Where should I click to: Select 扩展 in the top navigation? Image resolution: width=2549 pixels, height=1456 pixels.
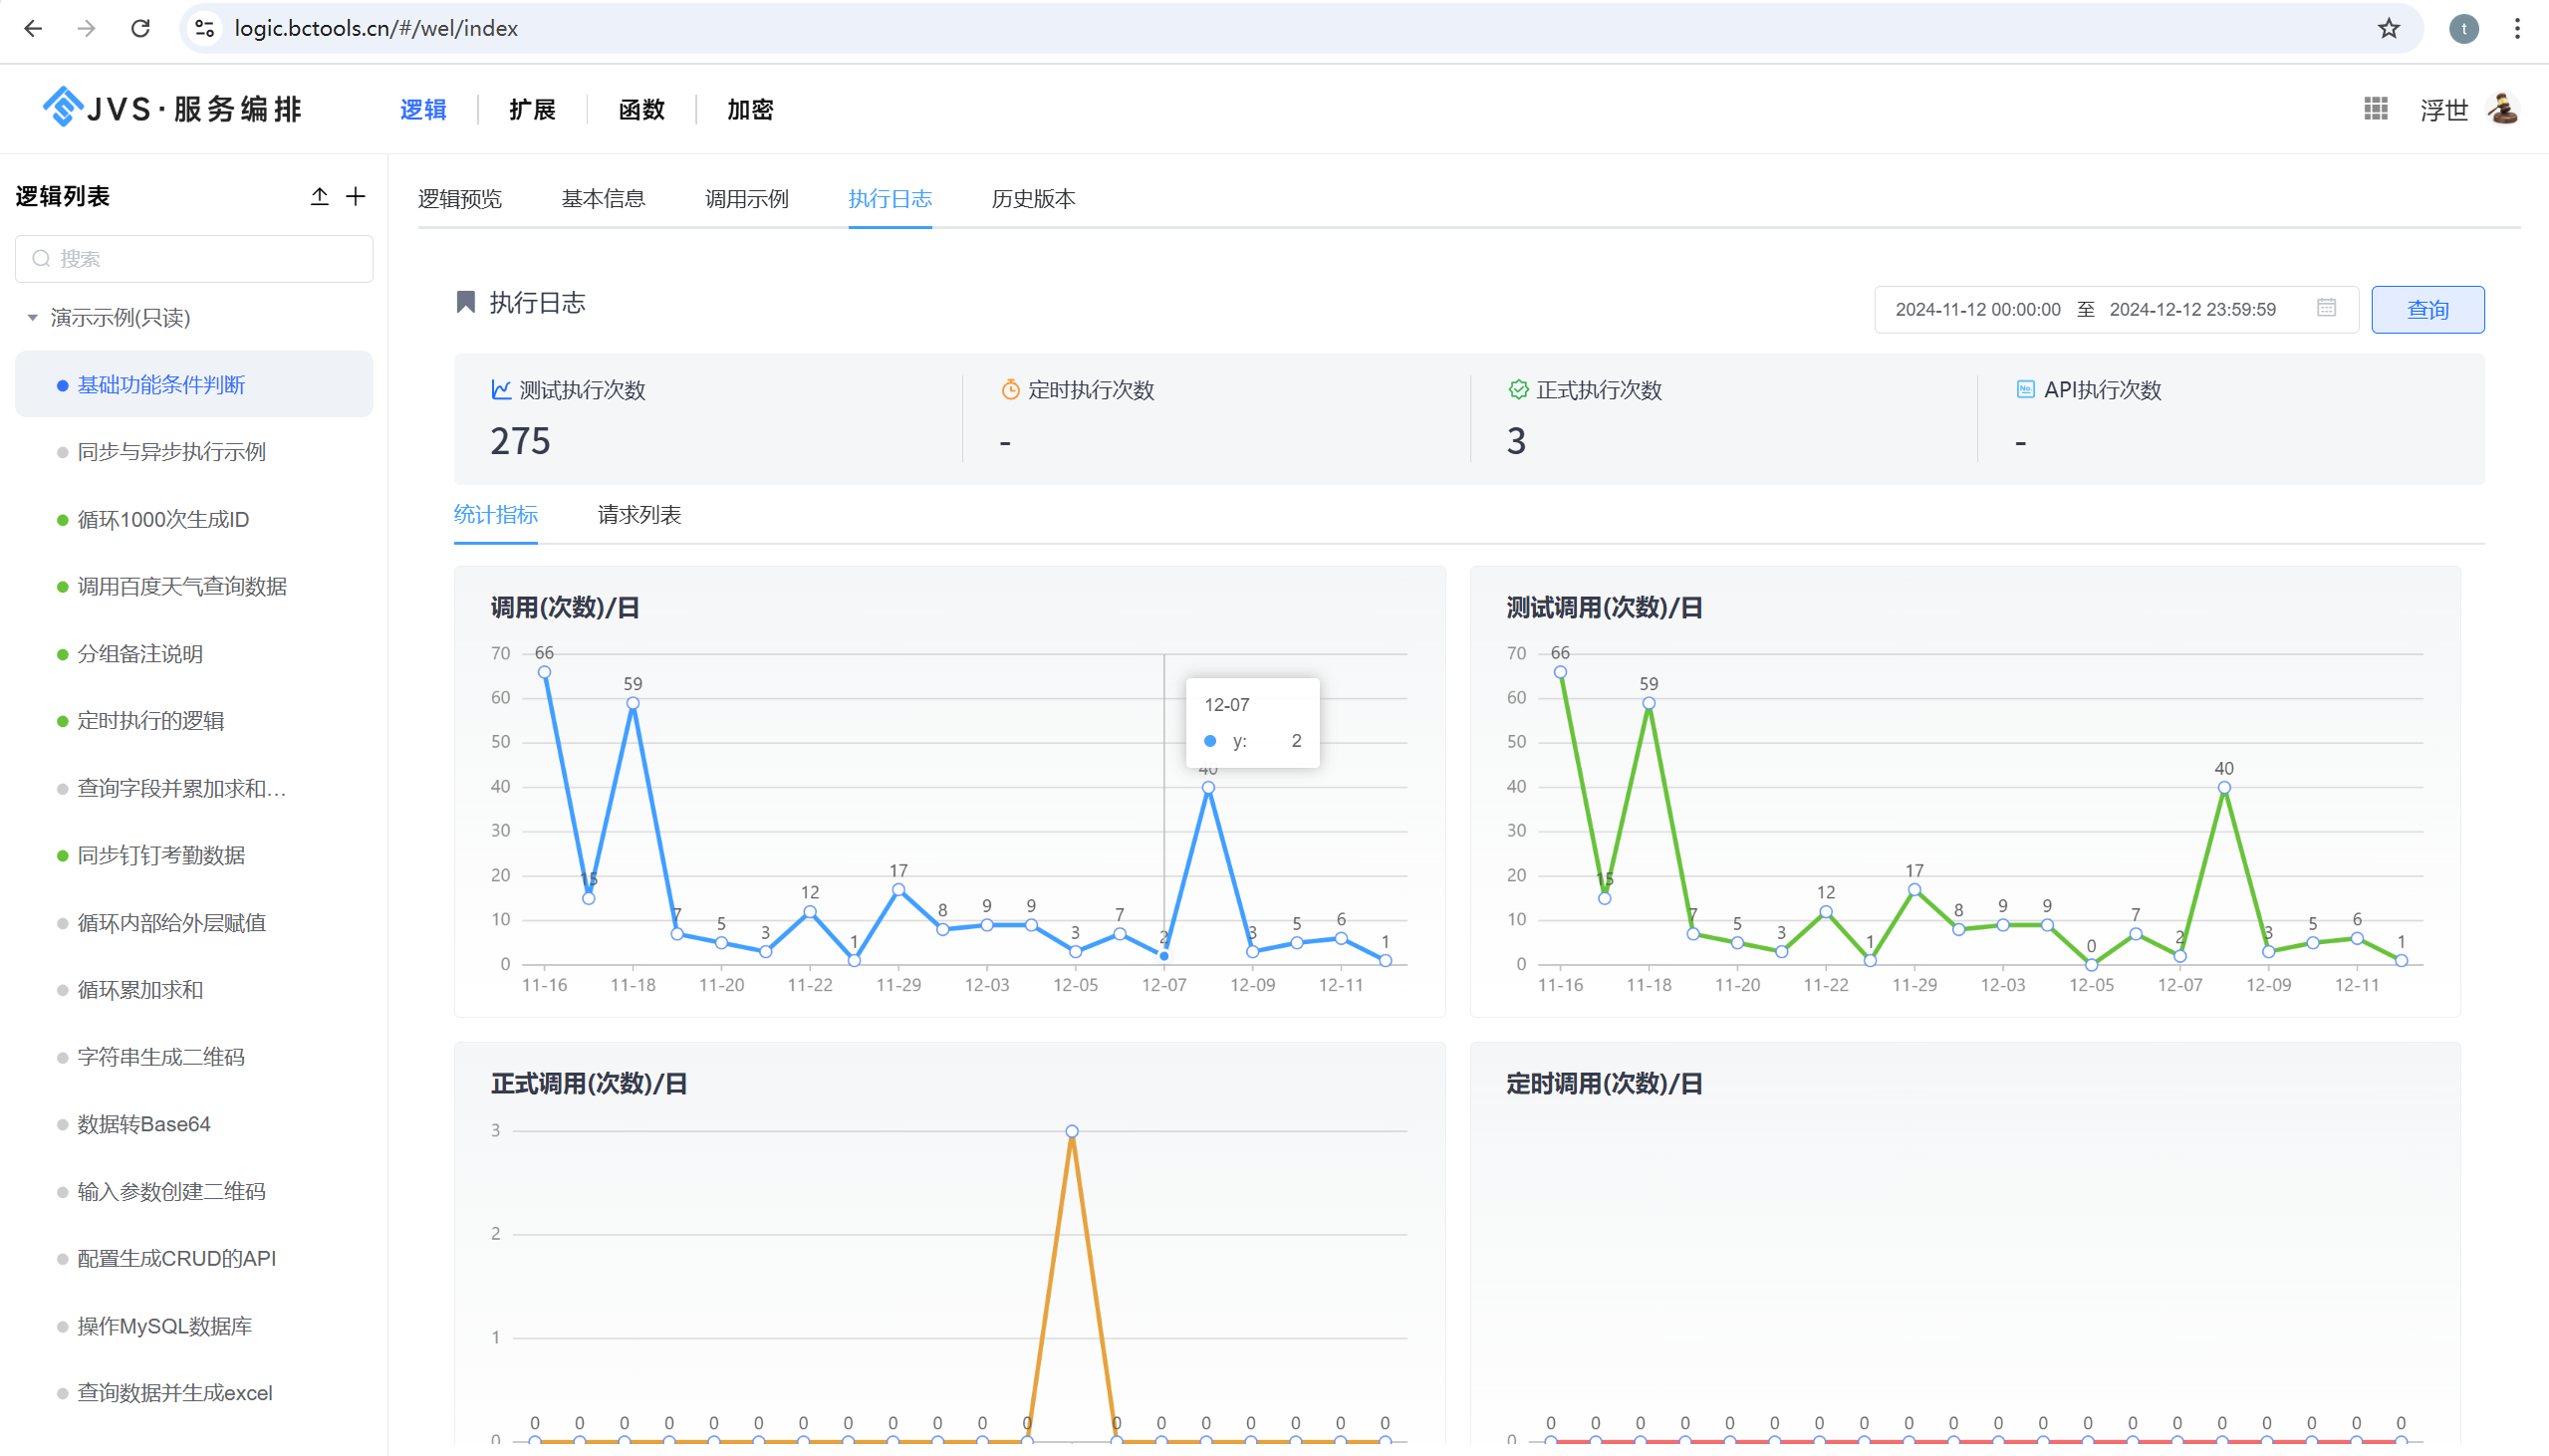(x=531, y=110)
